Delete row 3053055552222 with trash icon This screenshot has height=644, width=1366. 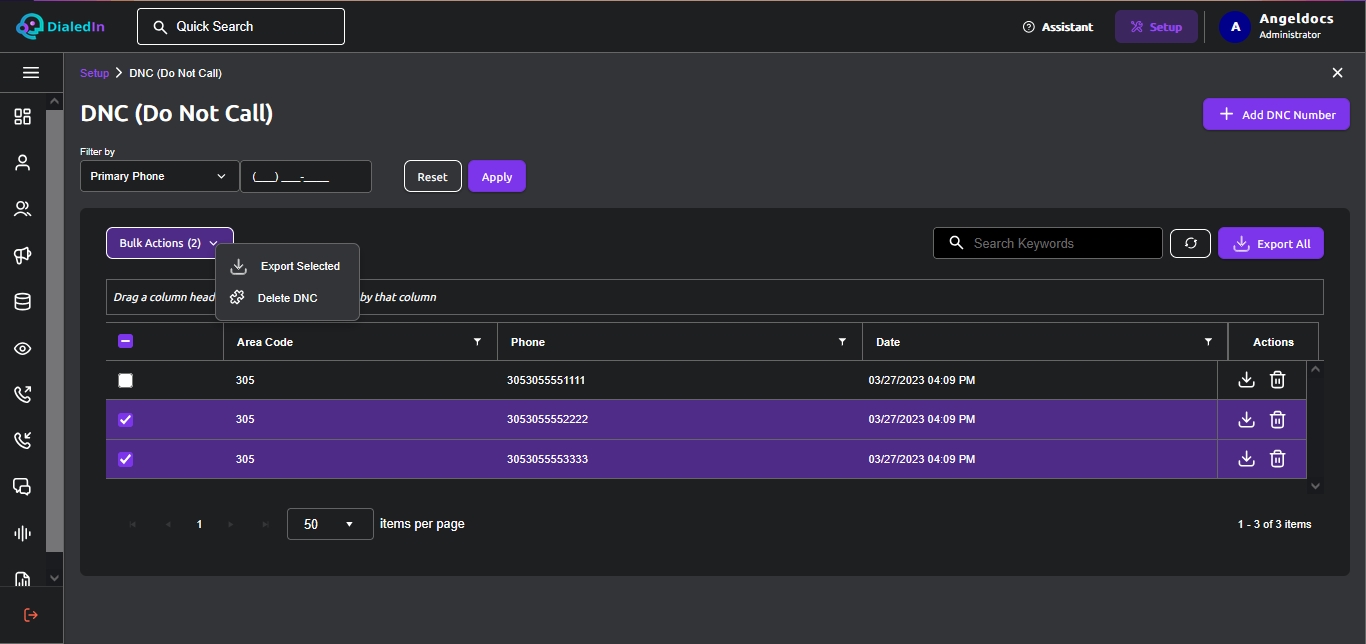point(1277,419)
